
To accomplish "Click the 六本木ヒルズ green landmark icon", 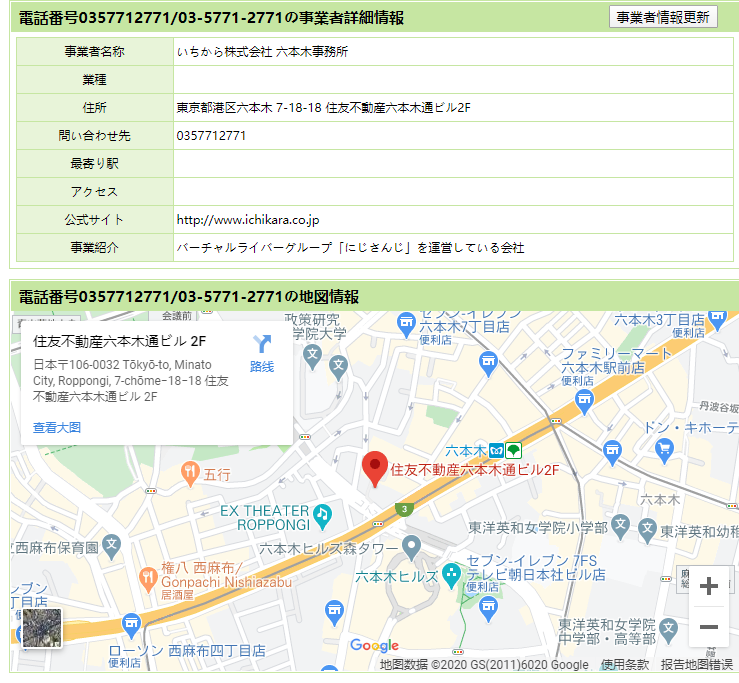I will pos(451,576).
